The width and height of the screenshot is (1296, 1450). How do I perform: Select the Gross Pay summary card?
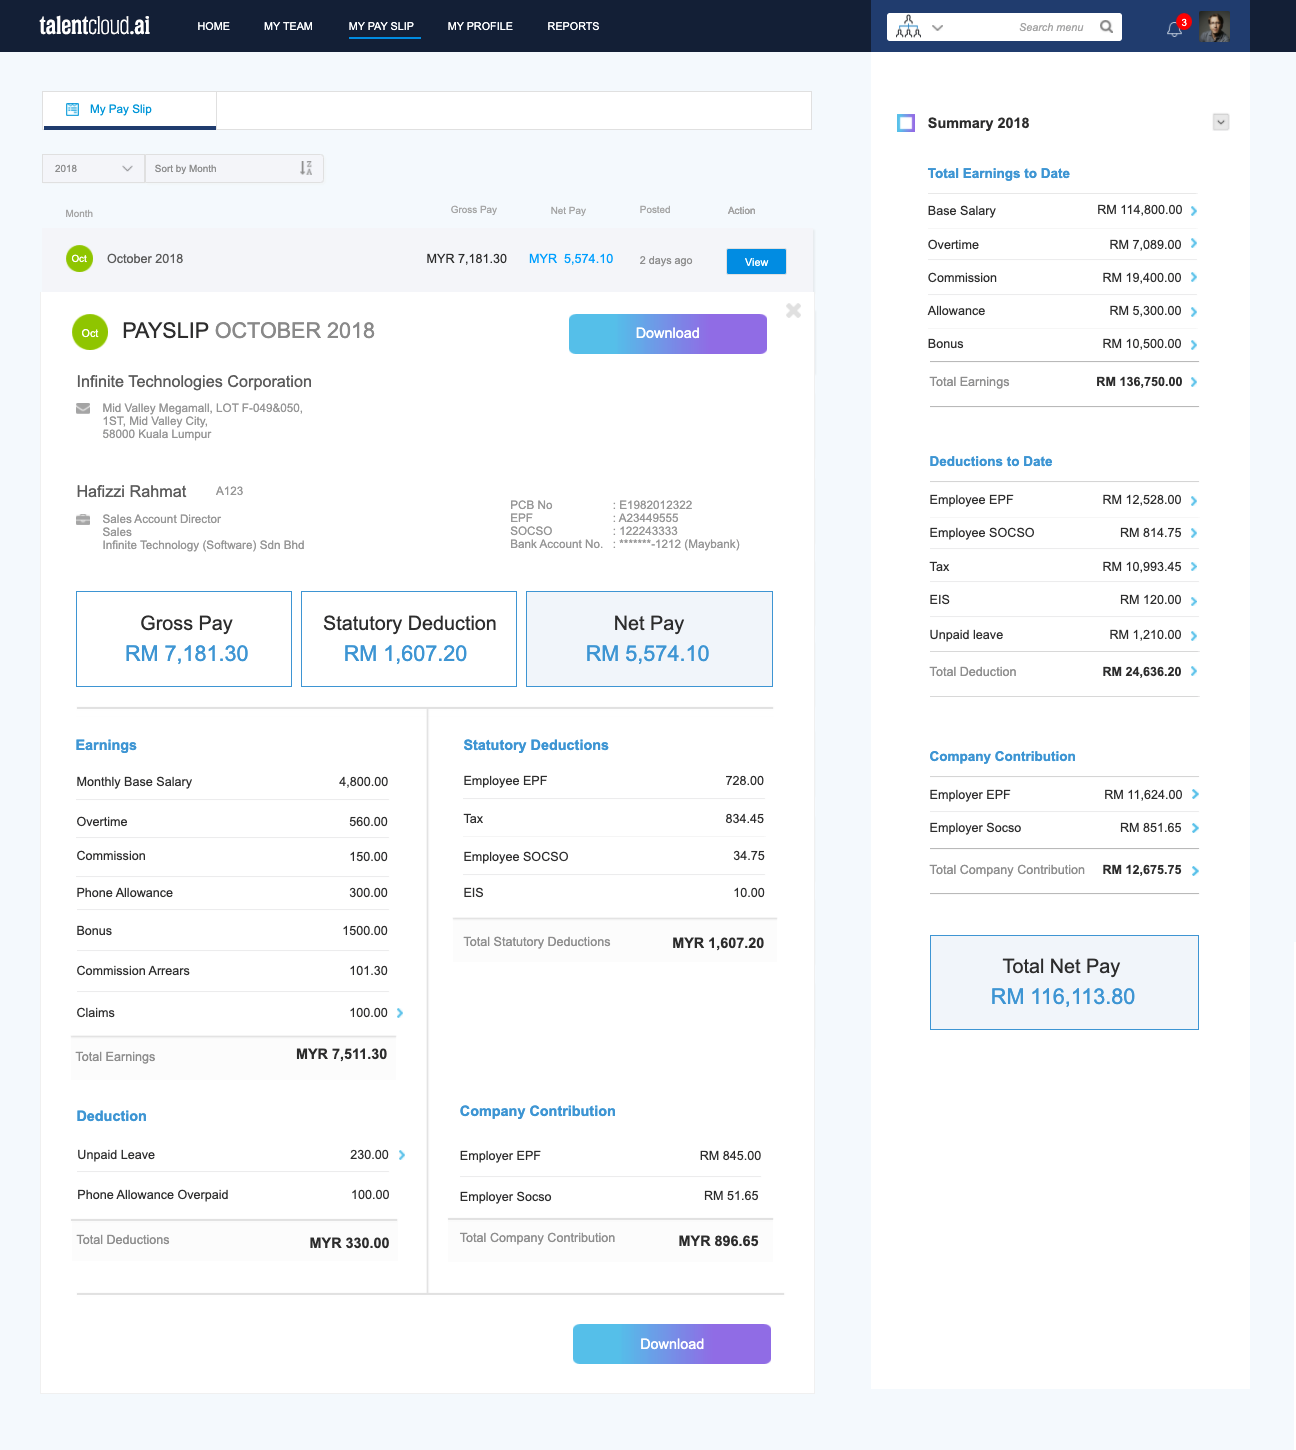point(184,639)
